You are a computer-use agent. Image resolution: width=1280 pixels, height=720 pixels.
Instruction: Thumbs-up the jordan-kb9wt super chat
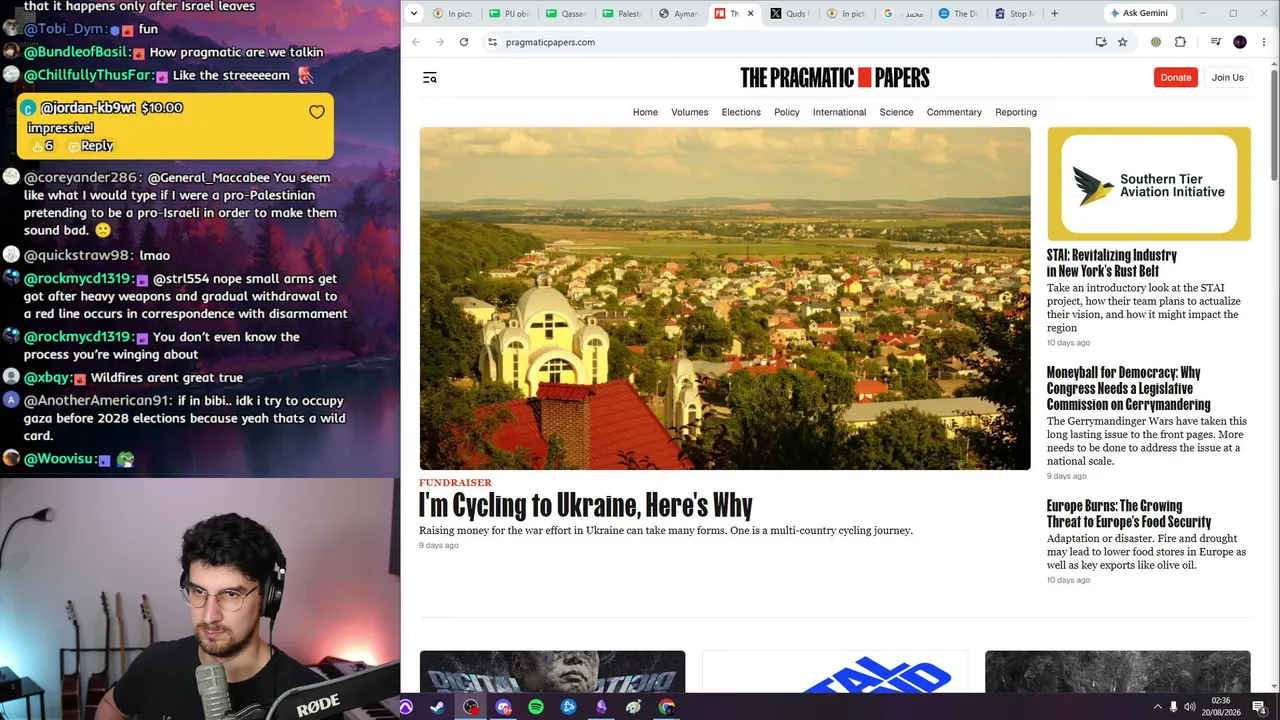38,146
